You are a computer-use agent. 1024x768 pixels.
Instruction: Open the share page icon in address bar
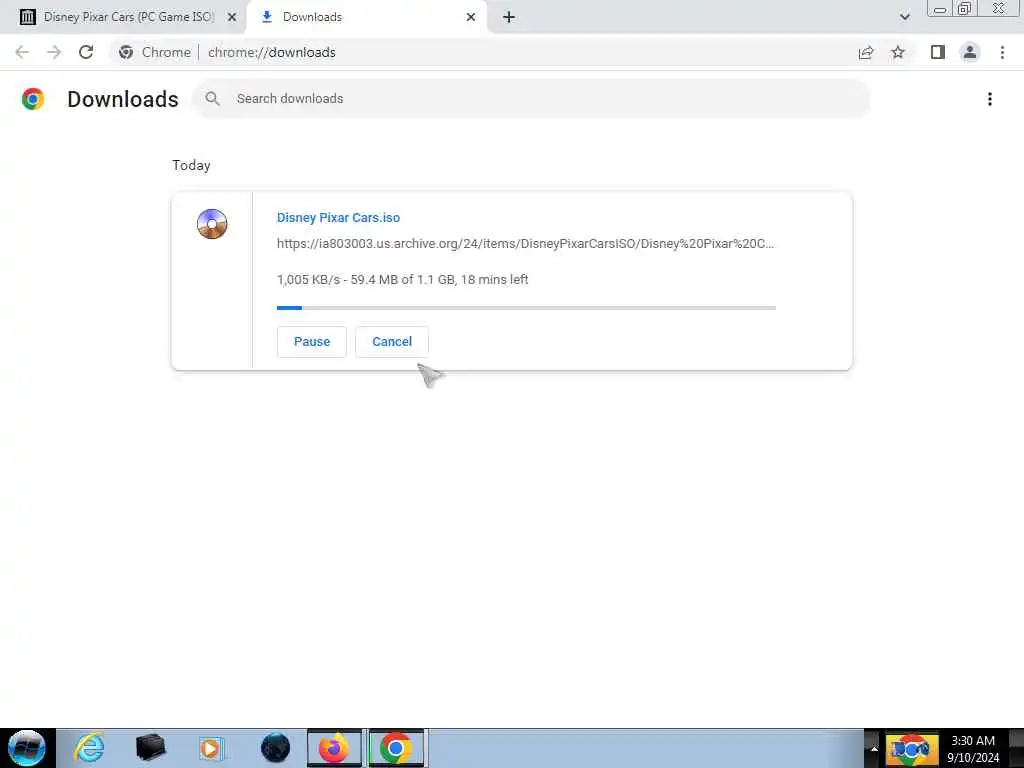tap(866, 52)
